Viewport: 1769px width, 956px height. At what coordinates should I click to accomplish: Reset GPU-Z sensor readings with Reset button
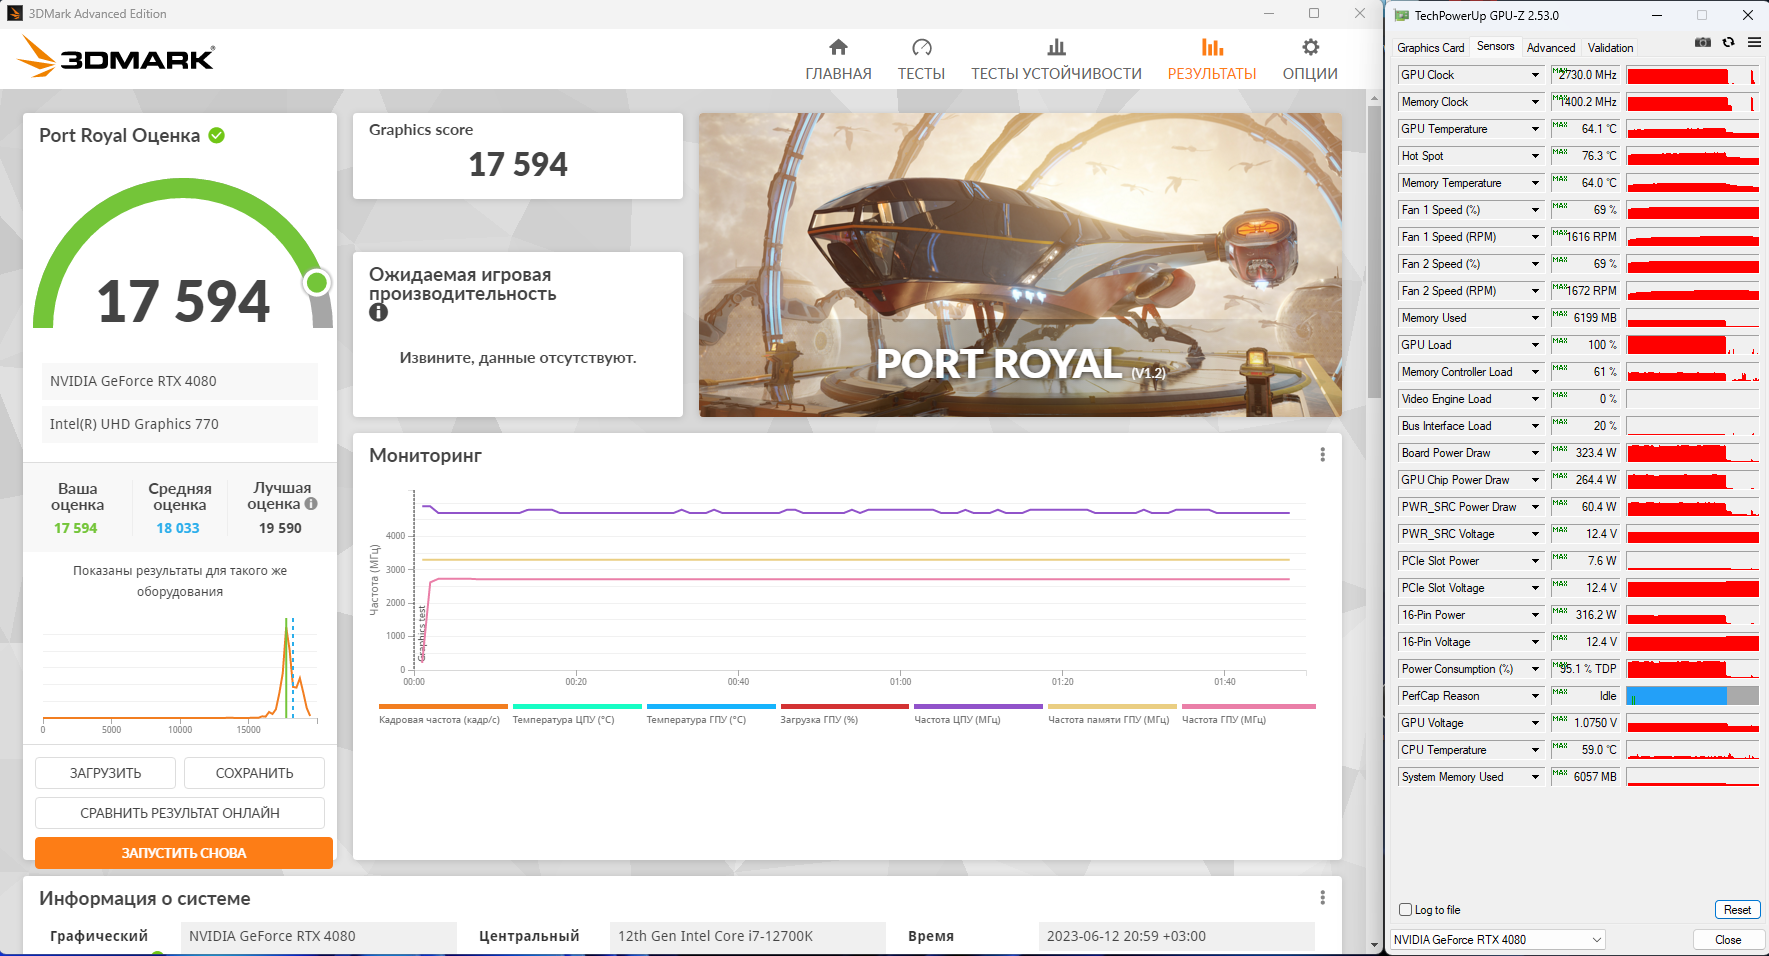1737,910
